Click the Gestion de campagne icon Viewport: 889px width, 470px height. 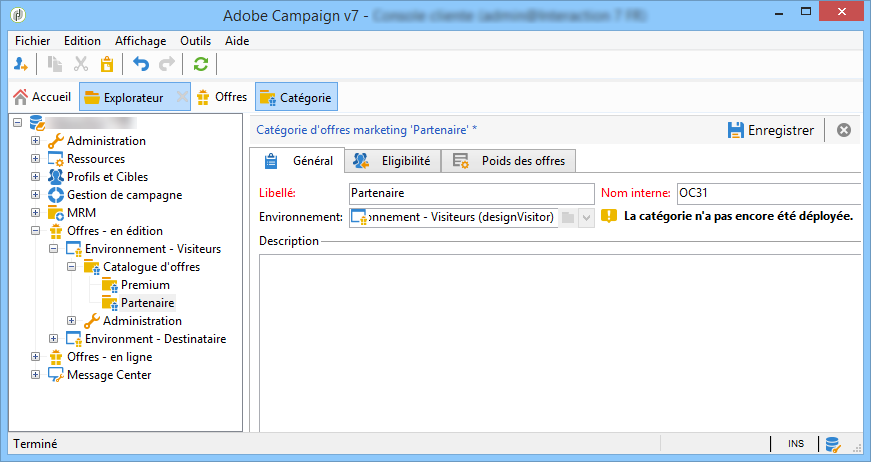coord(56,195)
